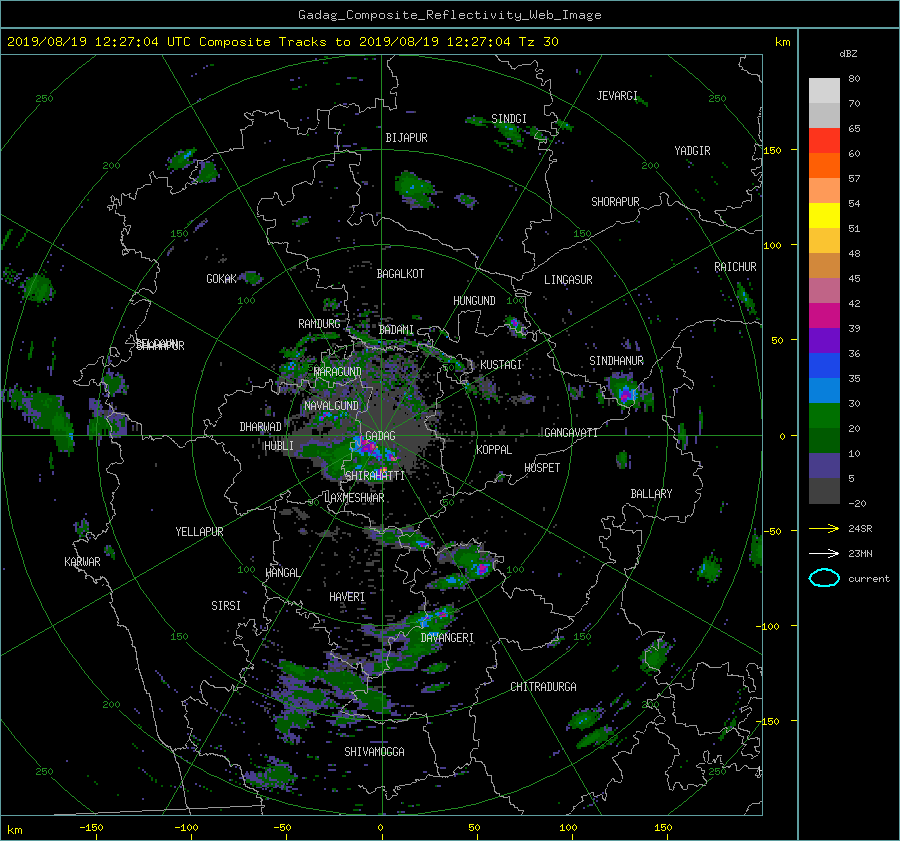Click the 'DAVANGERI' city label
The image size is (900, 841).
[x=447, y=638]
